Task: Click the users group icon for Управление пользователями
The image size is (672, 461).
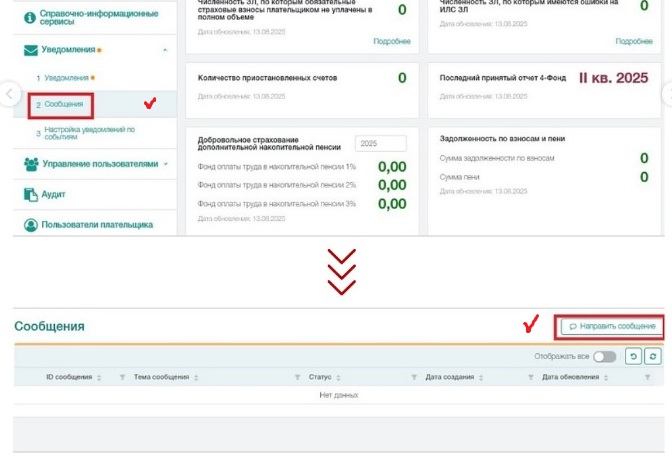Action: [x=29, y=163]
